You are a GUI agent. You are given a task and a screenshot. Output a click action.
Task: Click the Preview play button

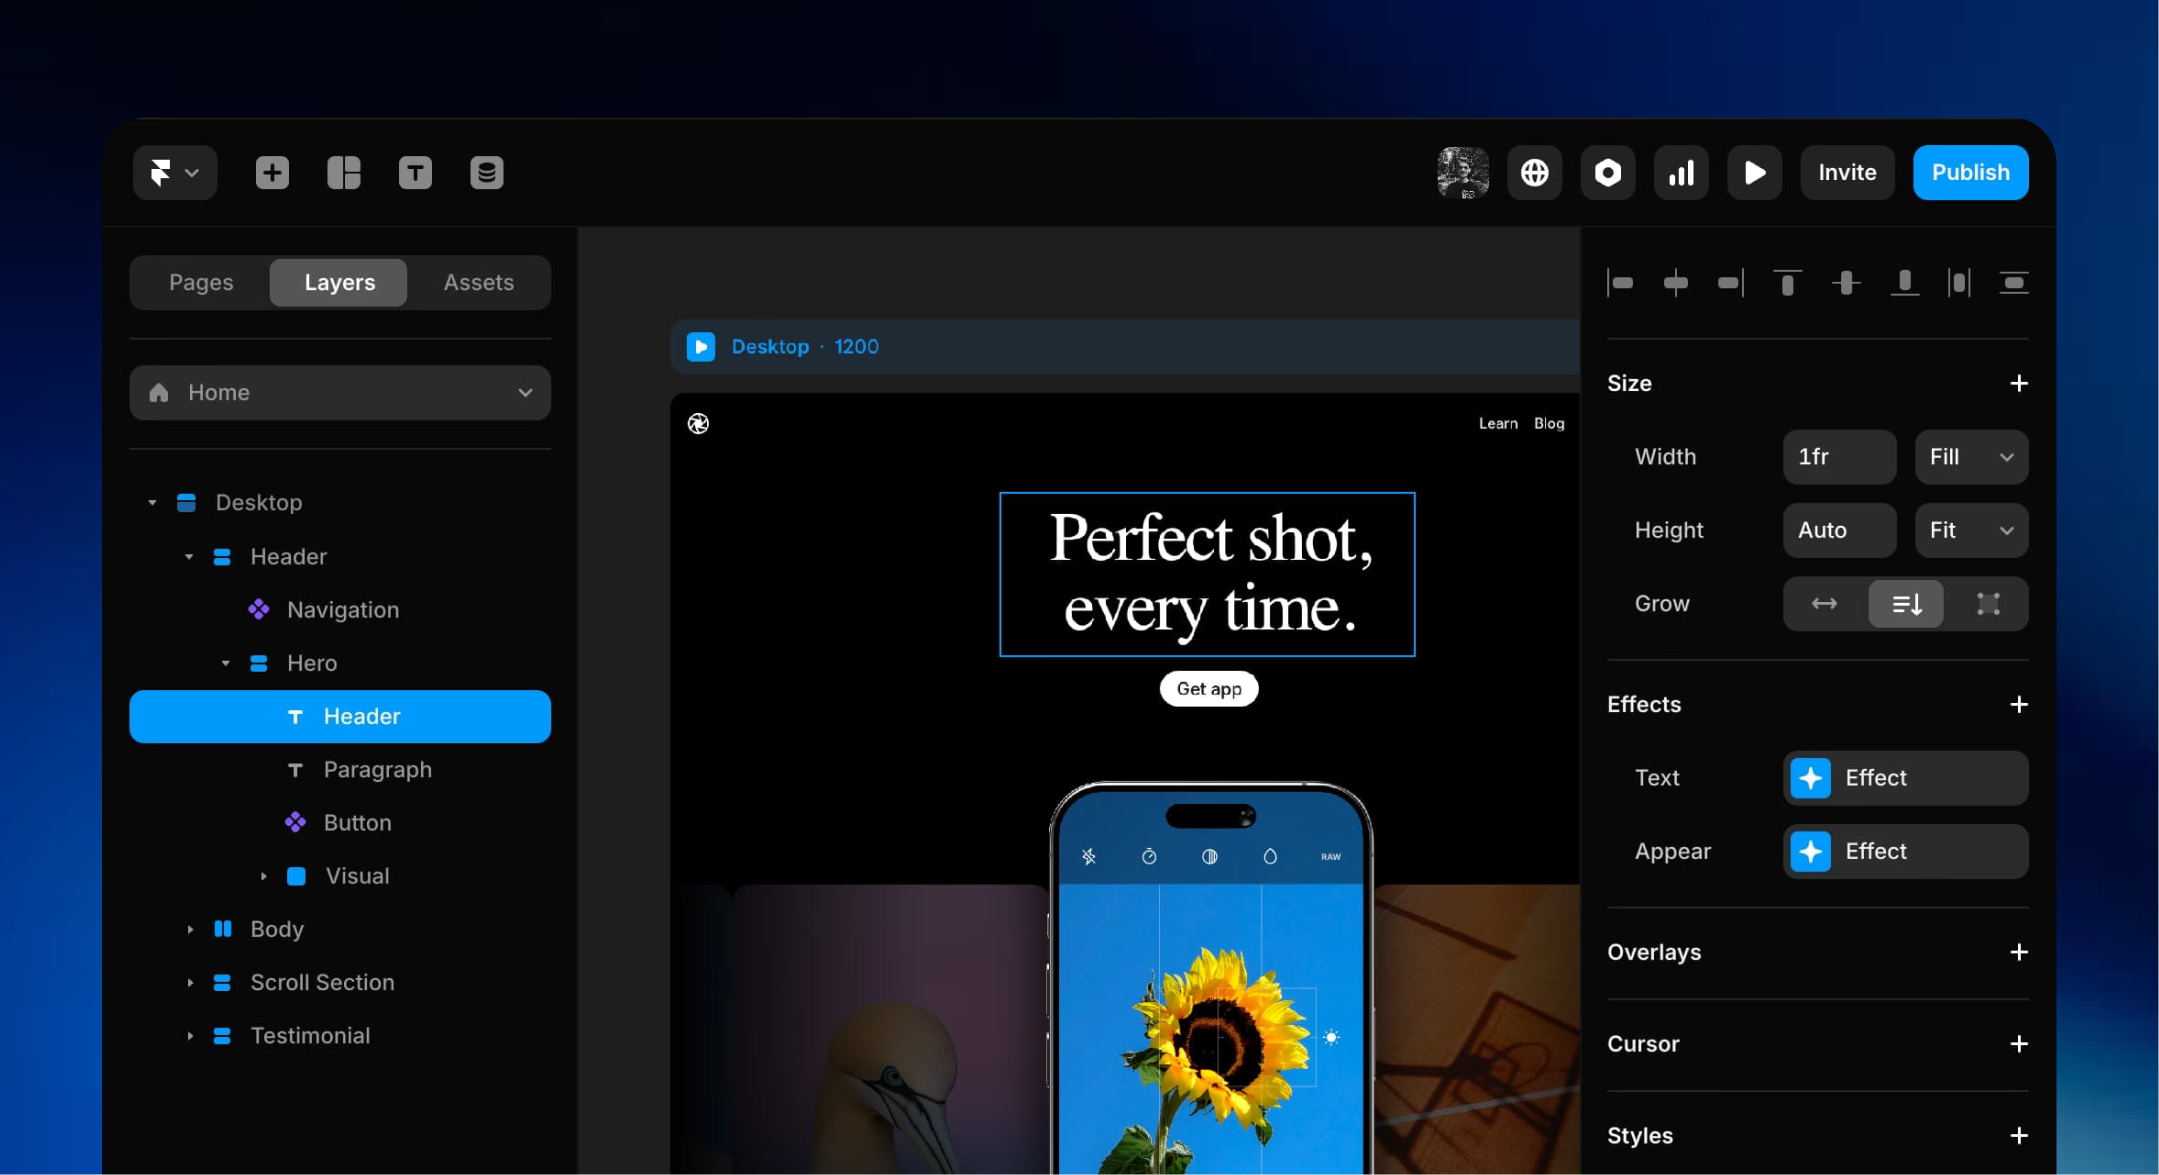(x=1754, y=172)
